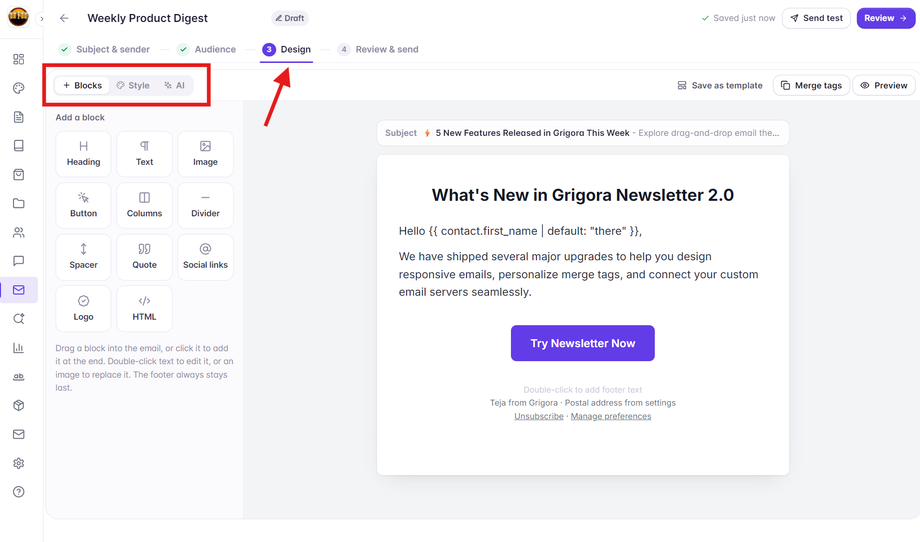Open the cube package icon in sidebar
This screenshot has height=542, width=920.
[x=19, y=405]
